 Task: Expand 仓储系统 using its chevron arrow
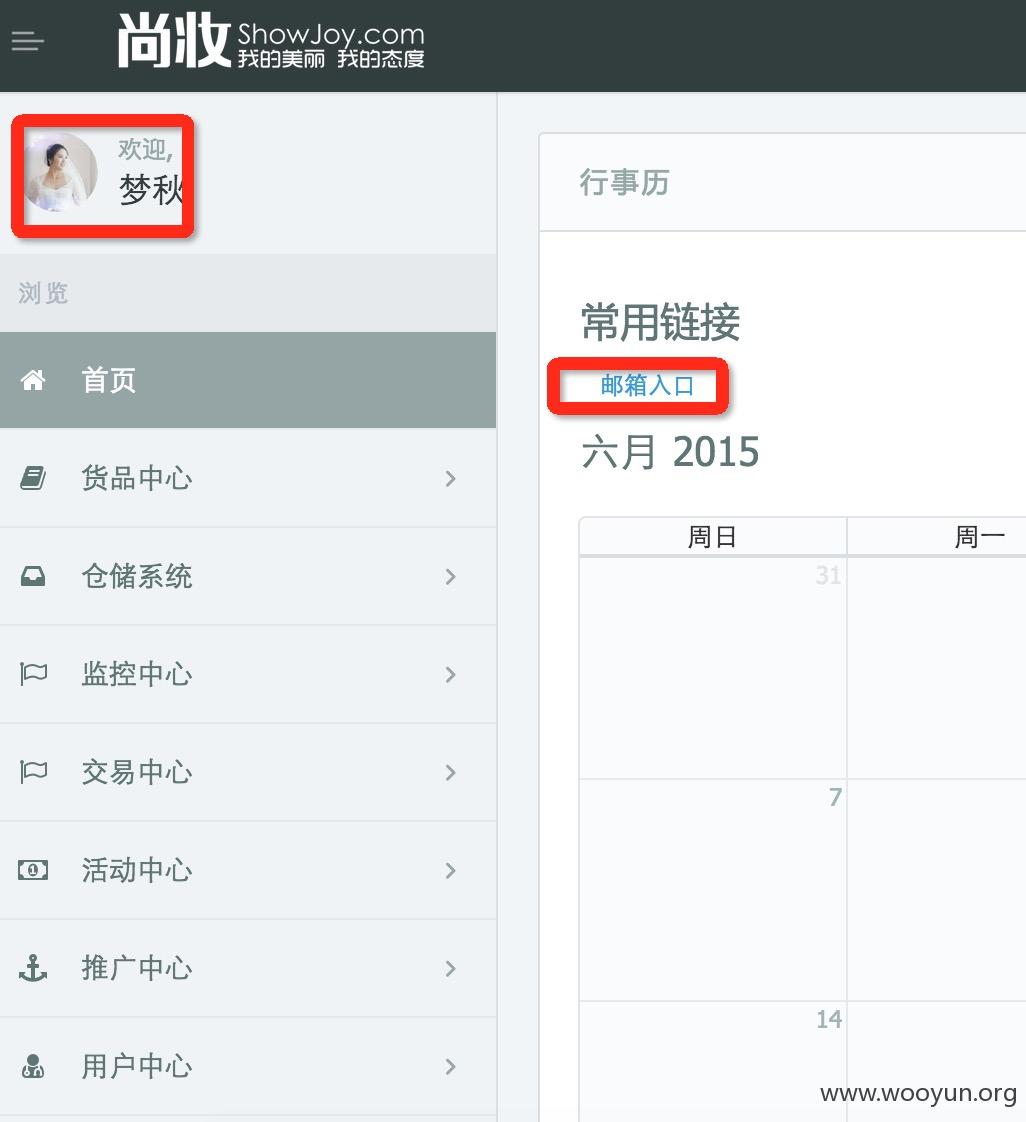[x=450, y=577]
